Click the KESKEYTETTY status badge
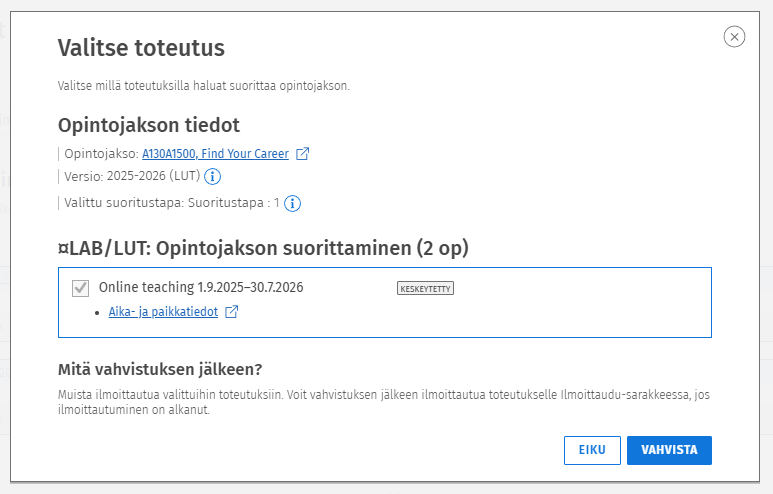This screenshot has width=773, height=494. coord(425,288)
